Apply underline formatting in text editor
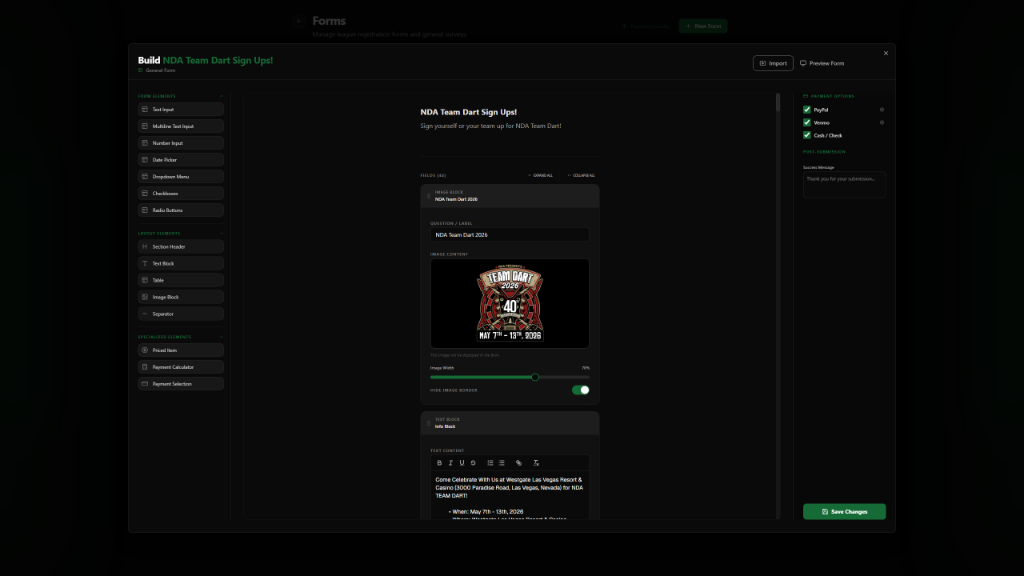 point(462,463)
